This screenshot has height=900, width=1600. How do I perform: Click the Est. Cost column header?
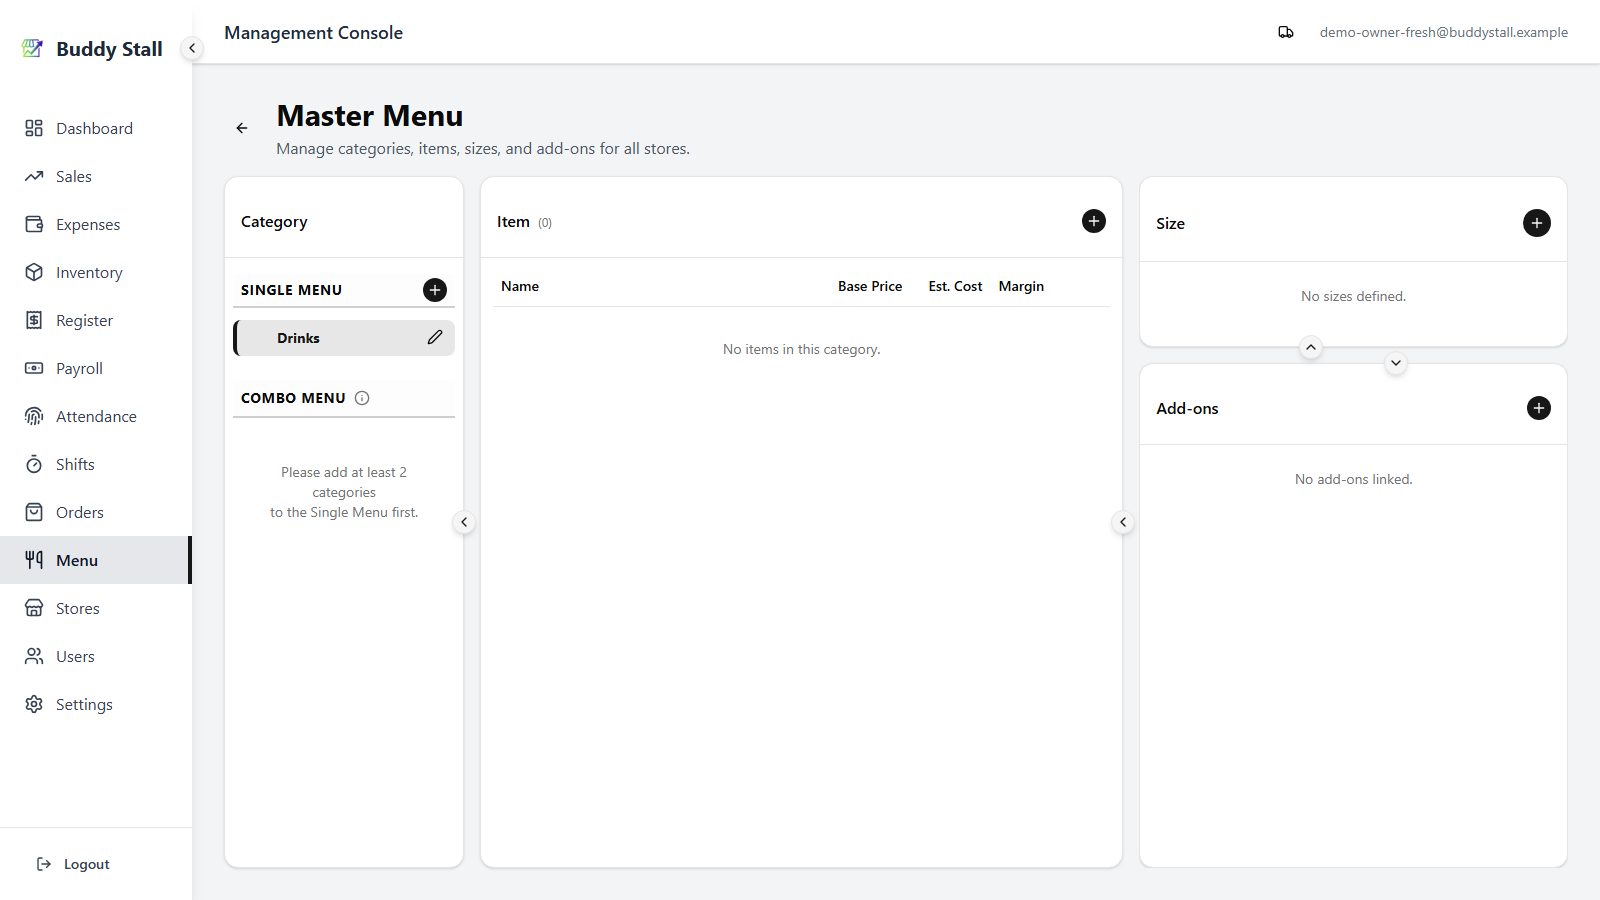pos(955,286)
